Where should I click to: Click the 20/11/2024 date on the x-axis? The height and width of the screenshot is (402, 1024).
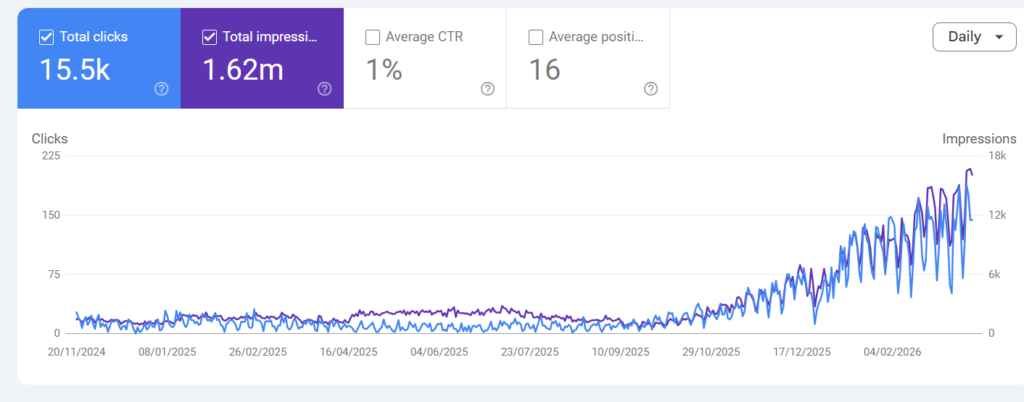click(76, 352)
